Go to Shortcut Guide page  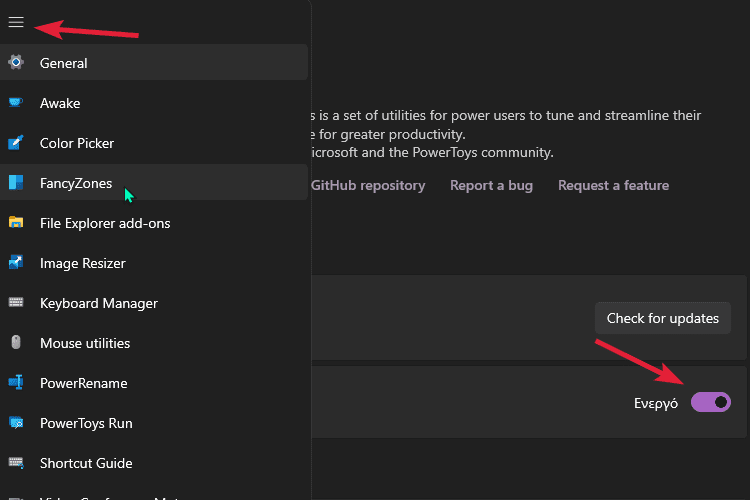point(154,462)
